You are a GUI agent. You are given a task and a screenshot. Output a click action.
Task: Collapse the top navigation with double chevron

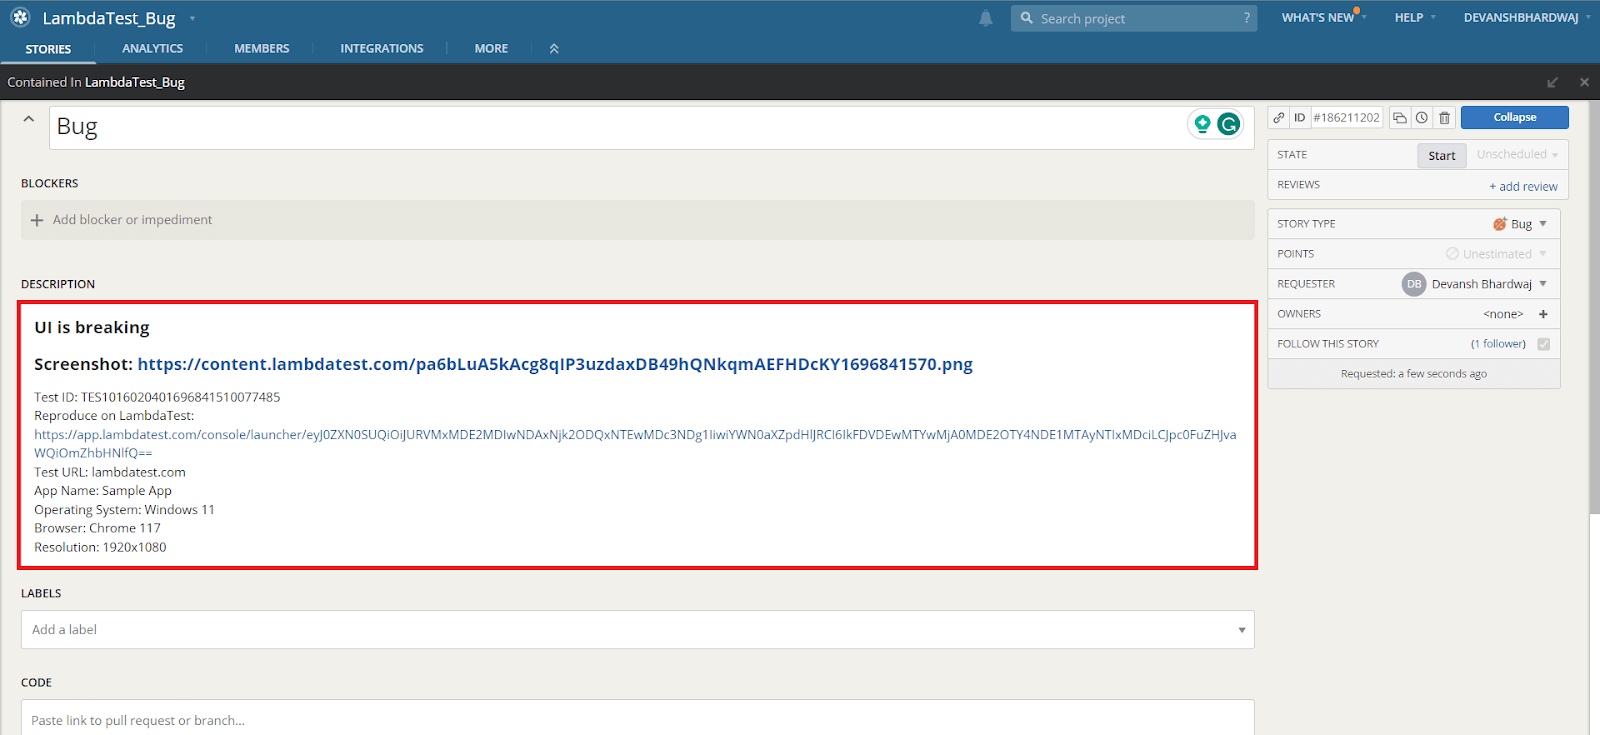click(x=554, y=48)
